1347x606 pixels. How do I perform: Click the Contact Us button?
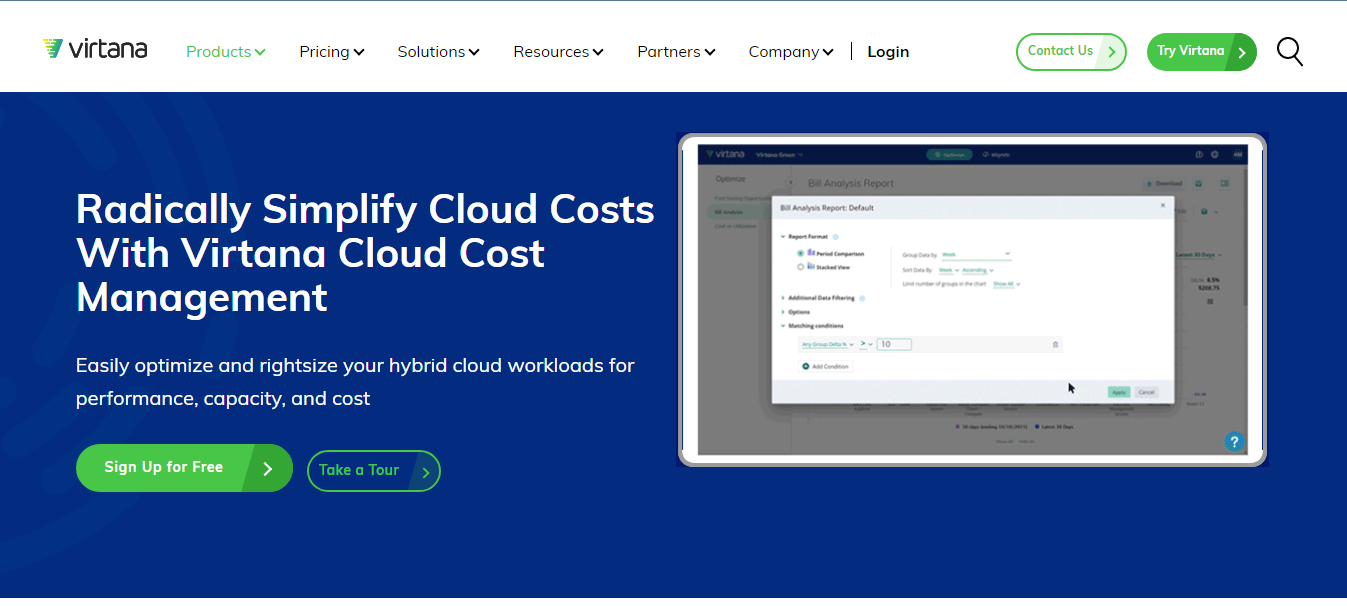click(1071, 52)
